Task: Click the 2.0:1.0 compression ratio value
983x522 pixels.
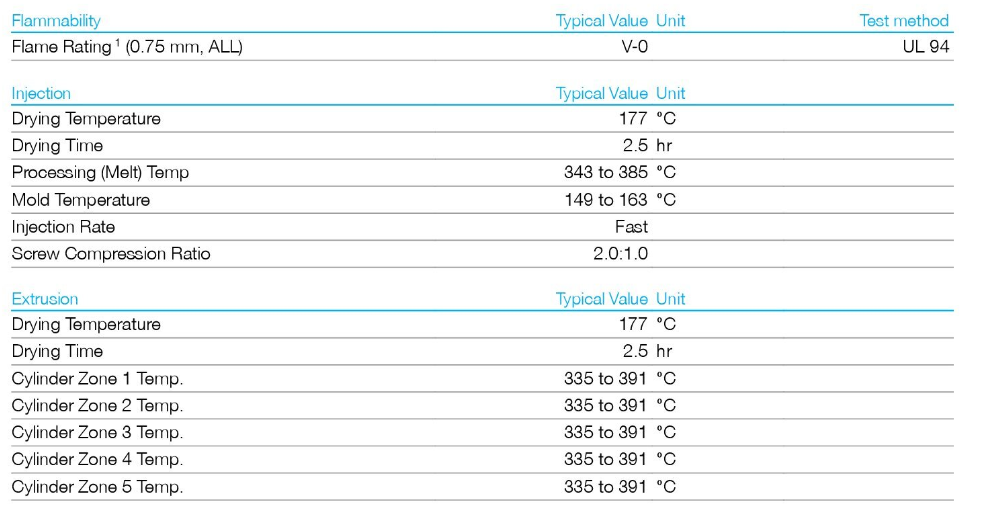Action: point(620,254)
